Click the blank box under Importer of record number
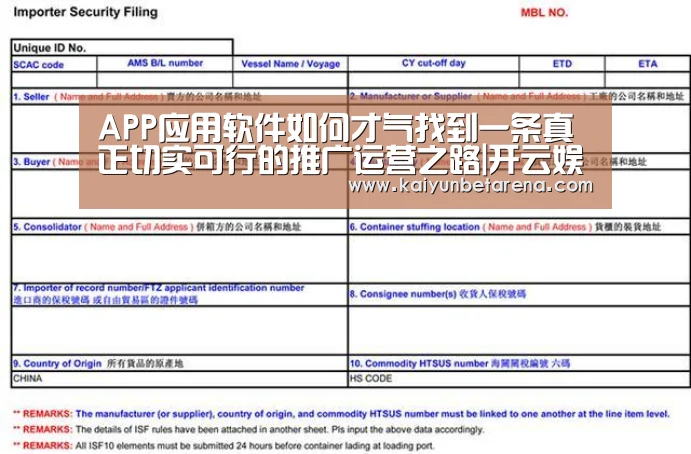Screen dimensions: 691x454 180,330
